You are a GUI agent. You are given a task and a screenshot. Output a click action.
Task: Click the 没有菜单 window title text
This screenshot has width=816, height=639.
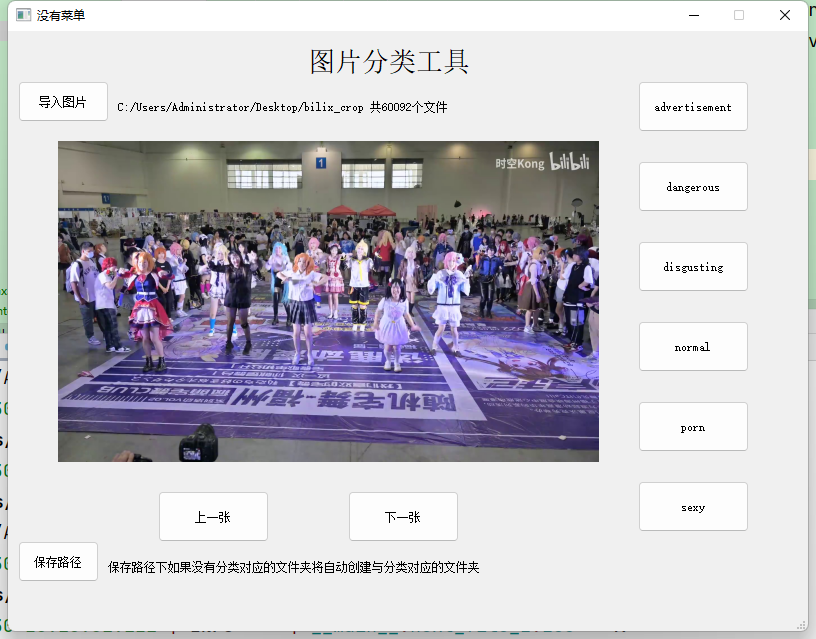(60, 16)
